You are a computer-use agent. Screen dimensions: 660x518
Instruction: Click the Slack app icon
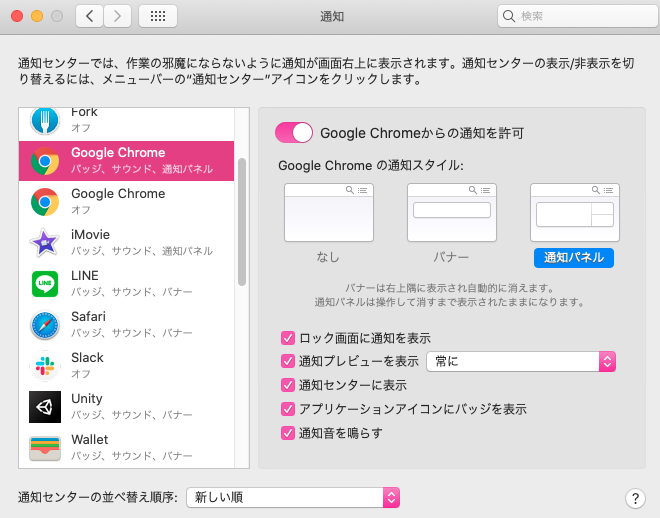tap(45, 366)
